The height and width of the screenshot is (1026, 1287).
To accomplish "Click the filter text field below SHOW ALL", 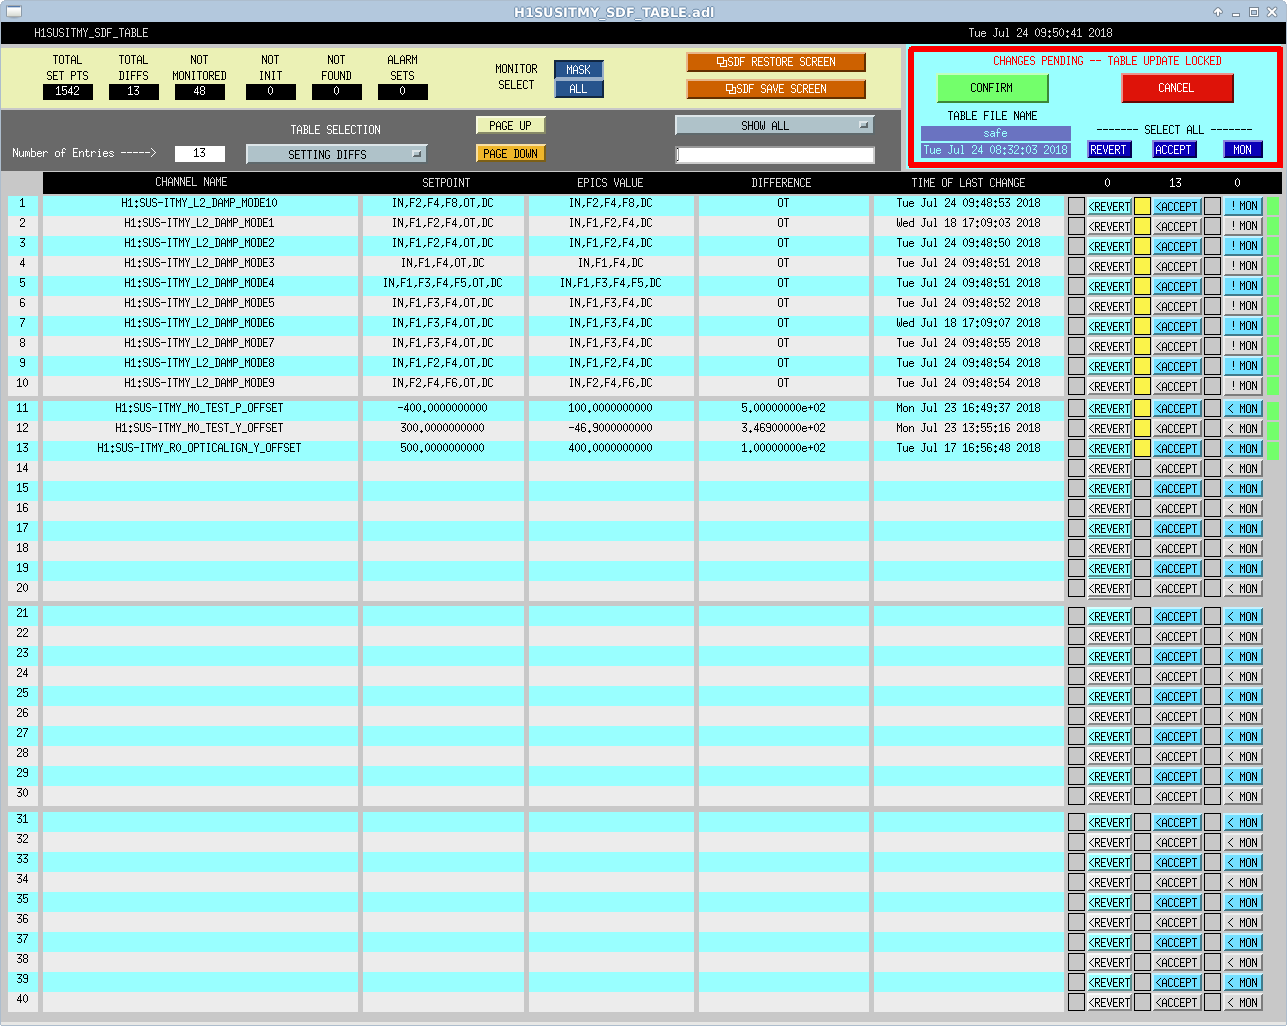I will pos(775,155).
